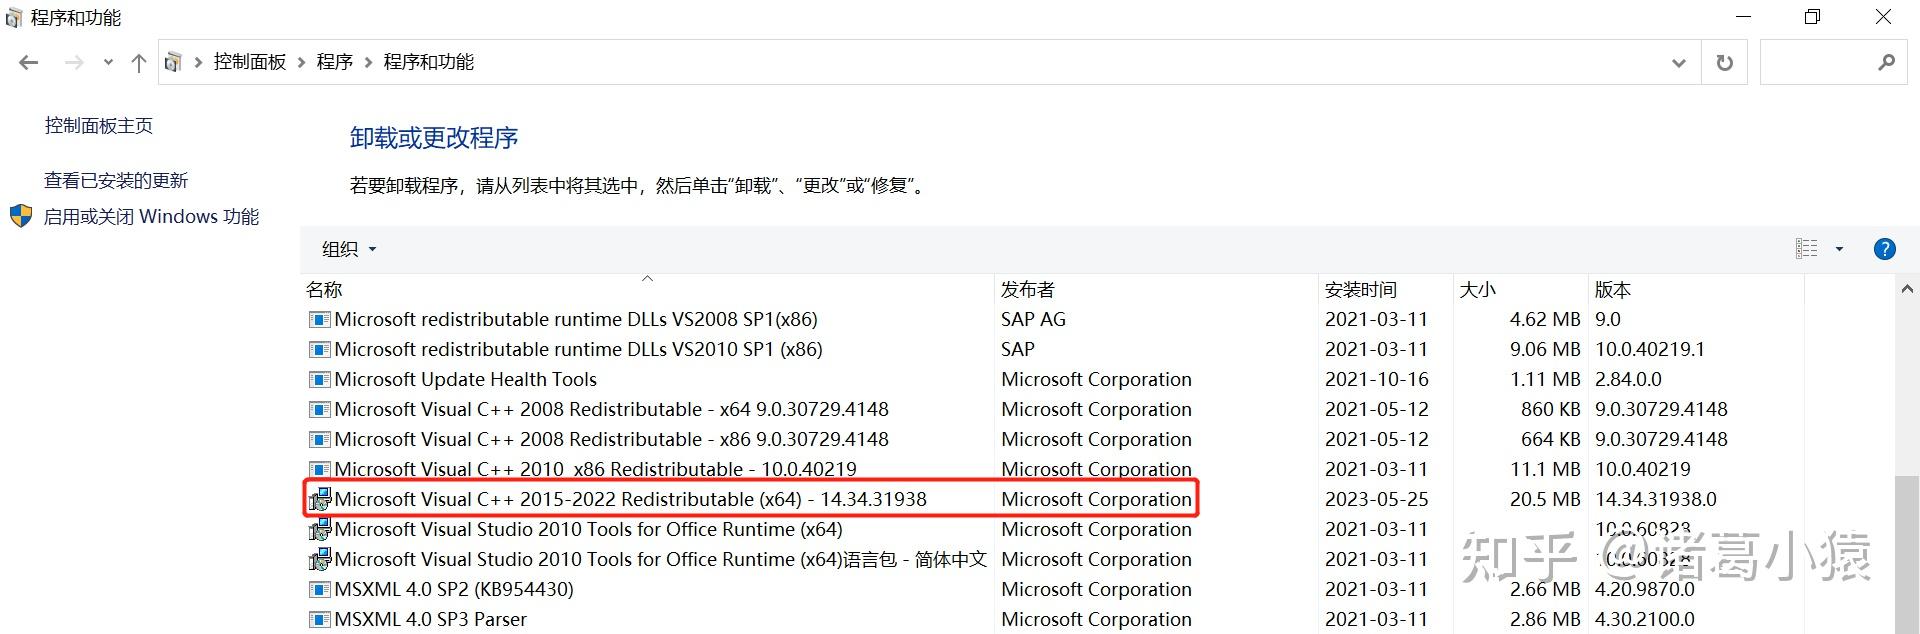The height and width of the screenshot is (634, 1920).
Task: Click the shield icon beside Windows features
Action: pos(21,216)
